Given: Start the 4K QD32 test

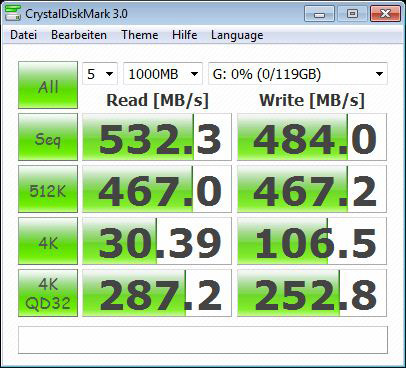Looking at the screenshot, I should 48,293.
